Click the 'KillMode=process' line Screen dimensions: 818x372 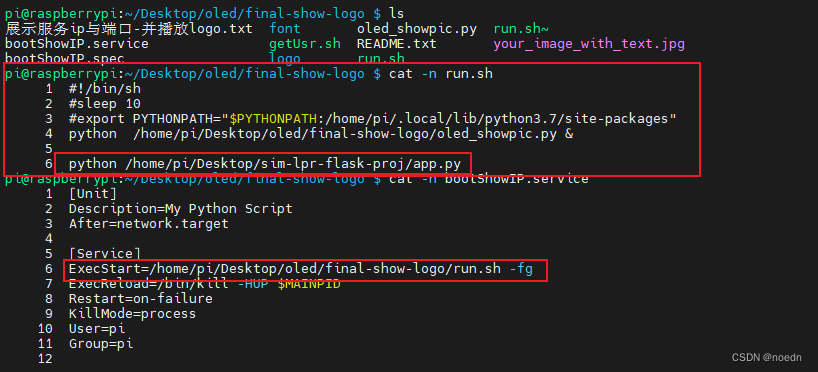pyautogui.click(x=133, y=314)
